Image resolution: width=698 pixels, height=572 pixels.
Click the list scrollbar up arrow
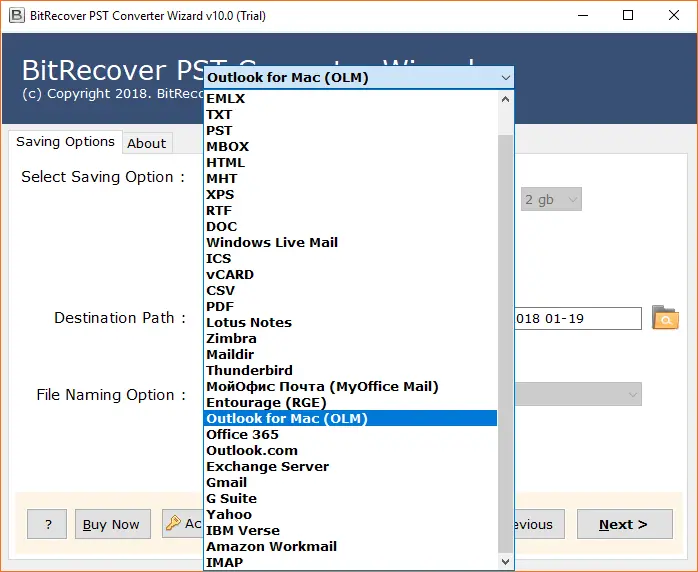click(x=505, y=99)
